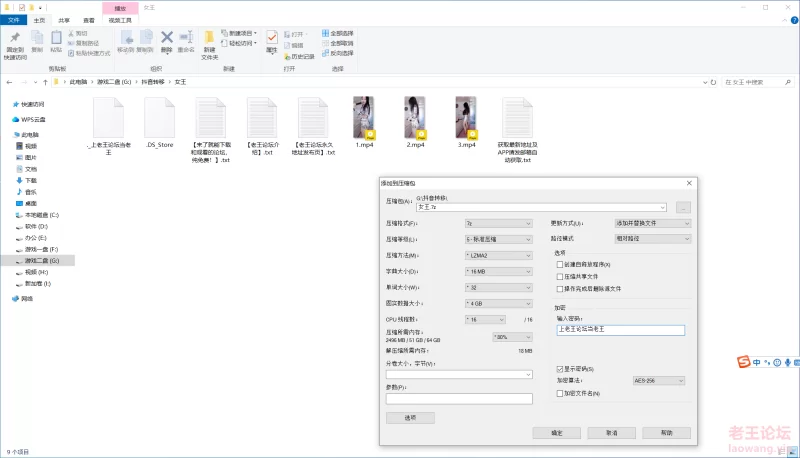Switch to the 共享 ribbon tab

click(64, 20)
